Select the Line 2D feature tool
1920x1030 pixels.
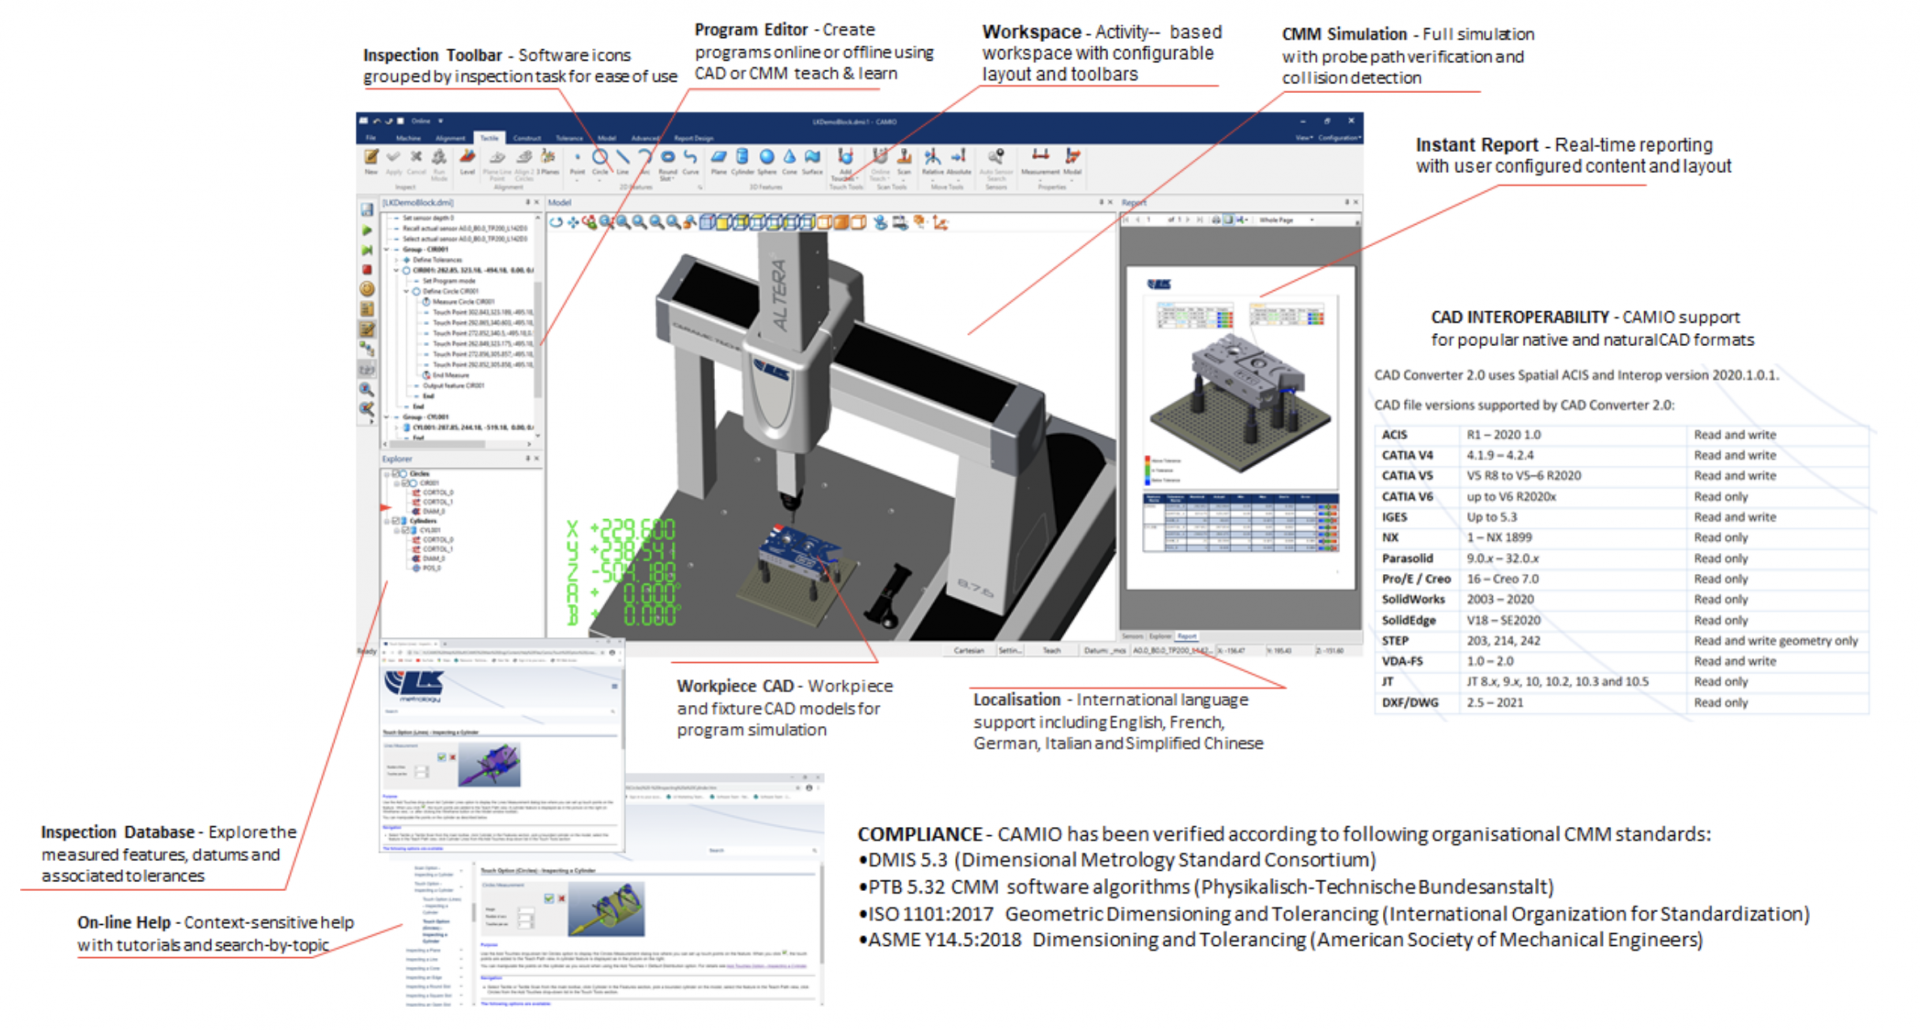[x=622, y=160]
